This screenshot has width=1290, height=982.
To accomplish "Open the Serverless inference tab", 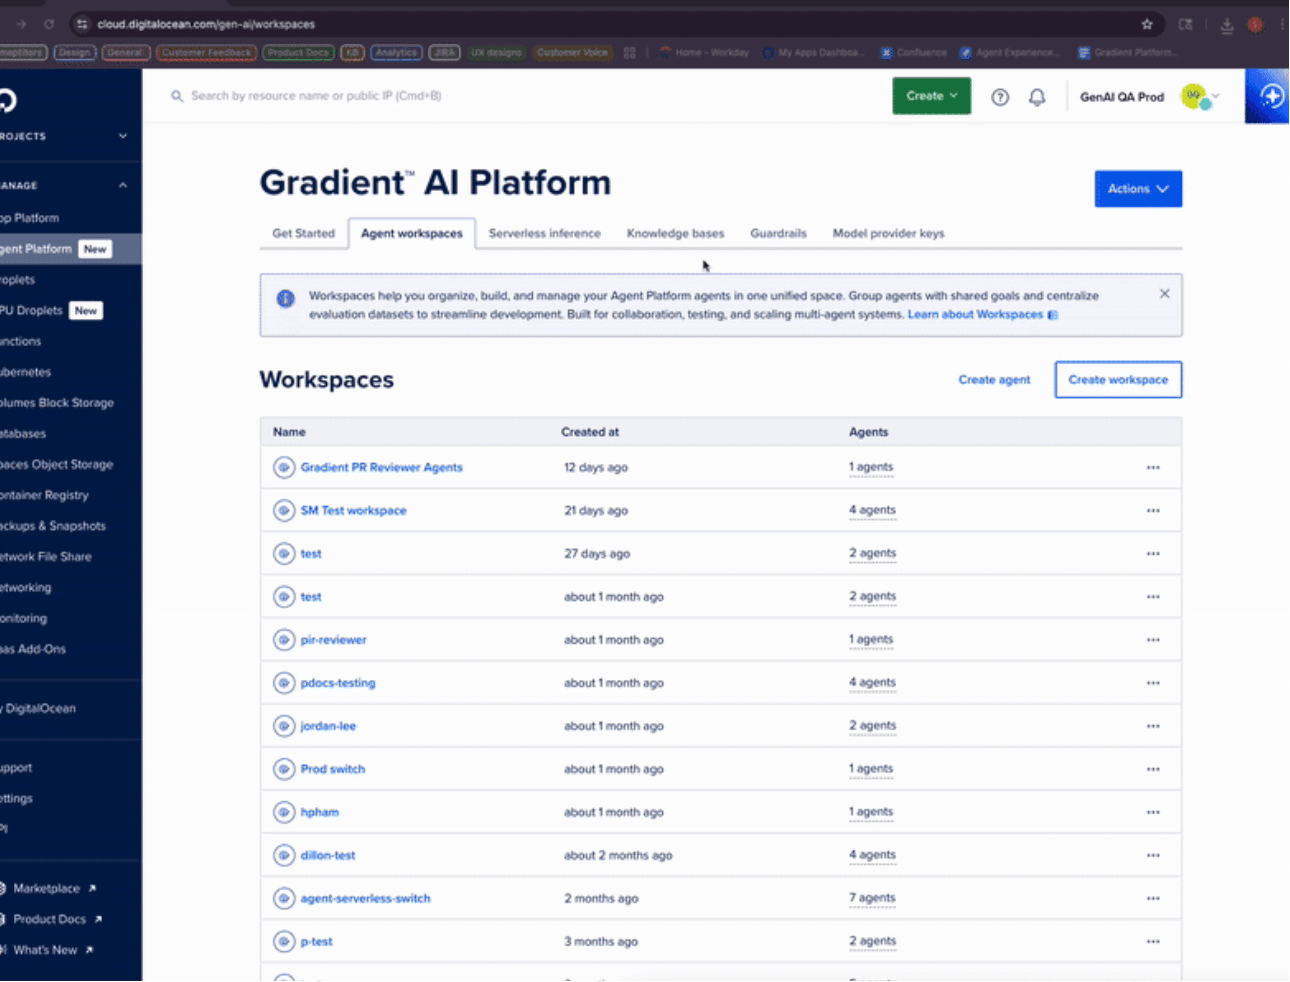I will pyautogui.click(x=544, y=234).
